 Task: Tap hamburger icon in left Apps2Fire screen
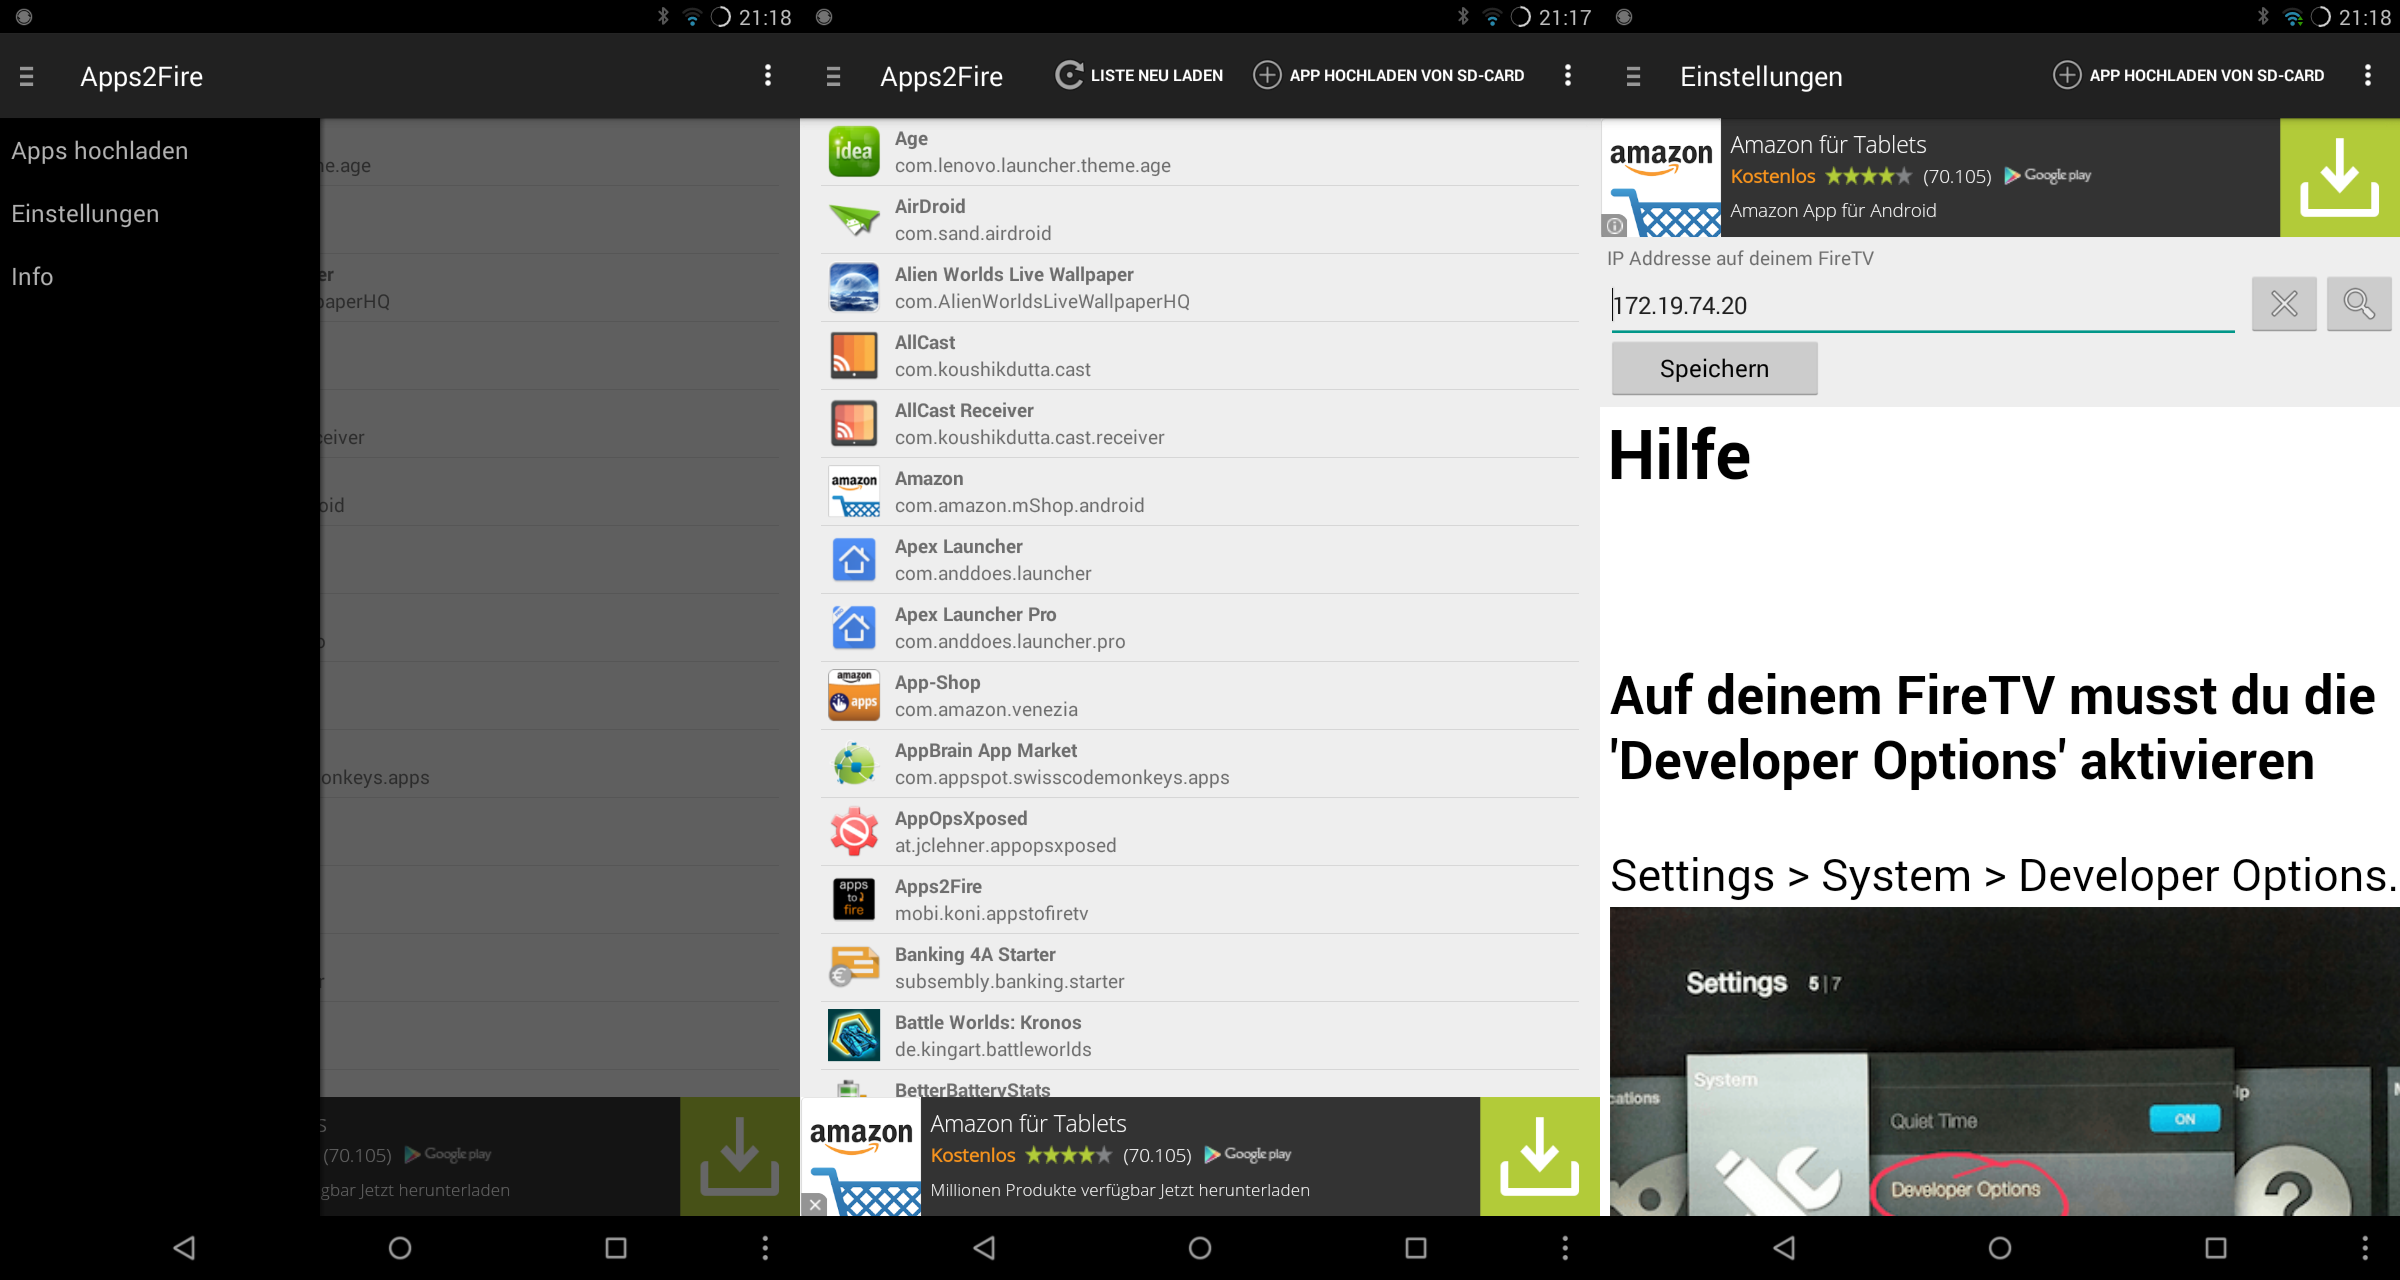27,76
